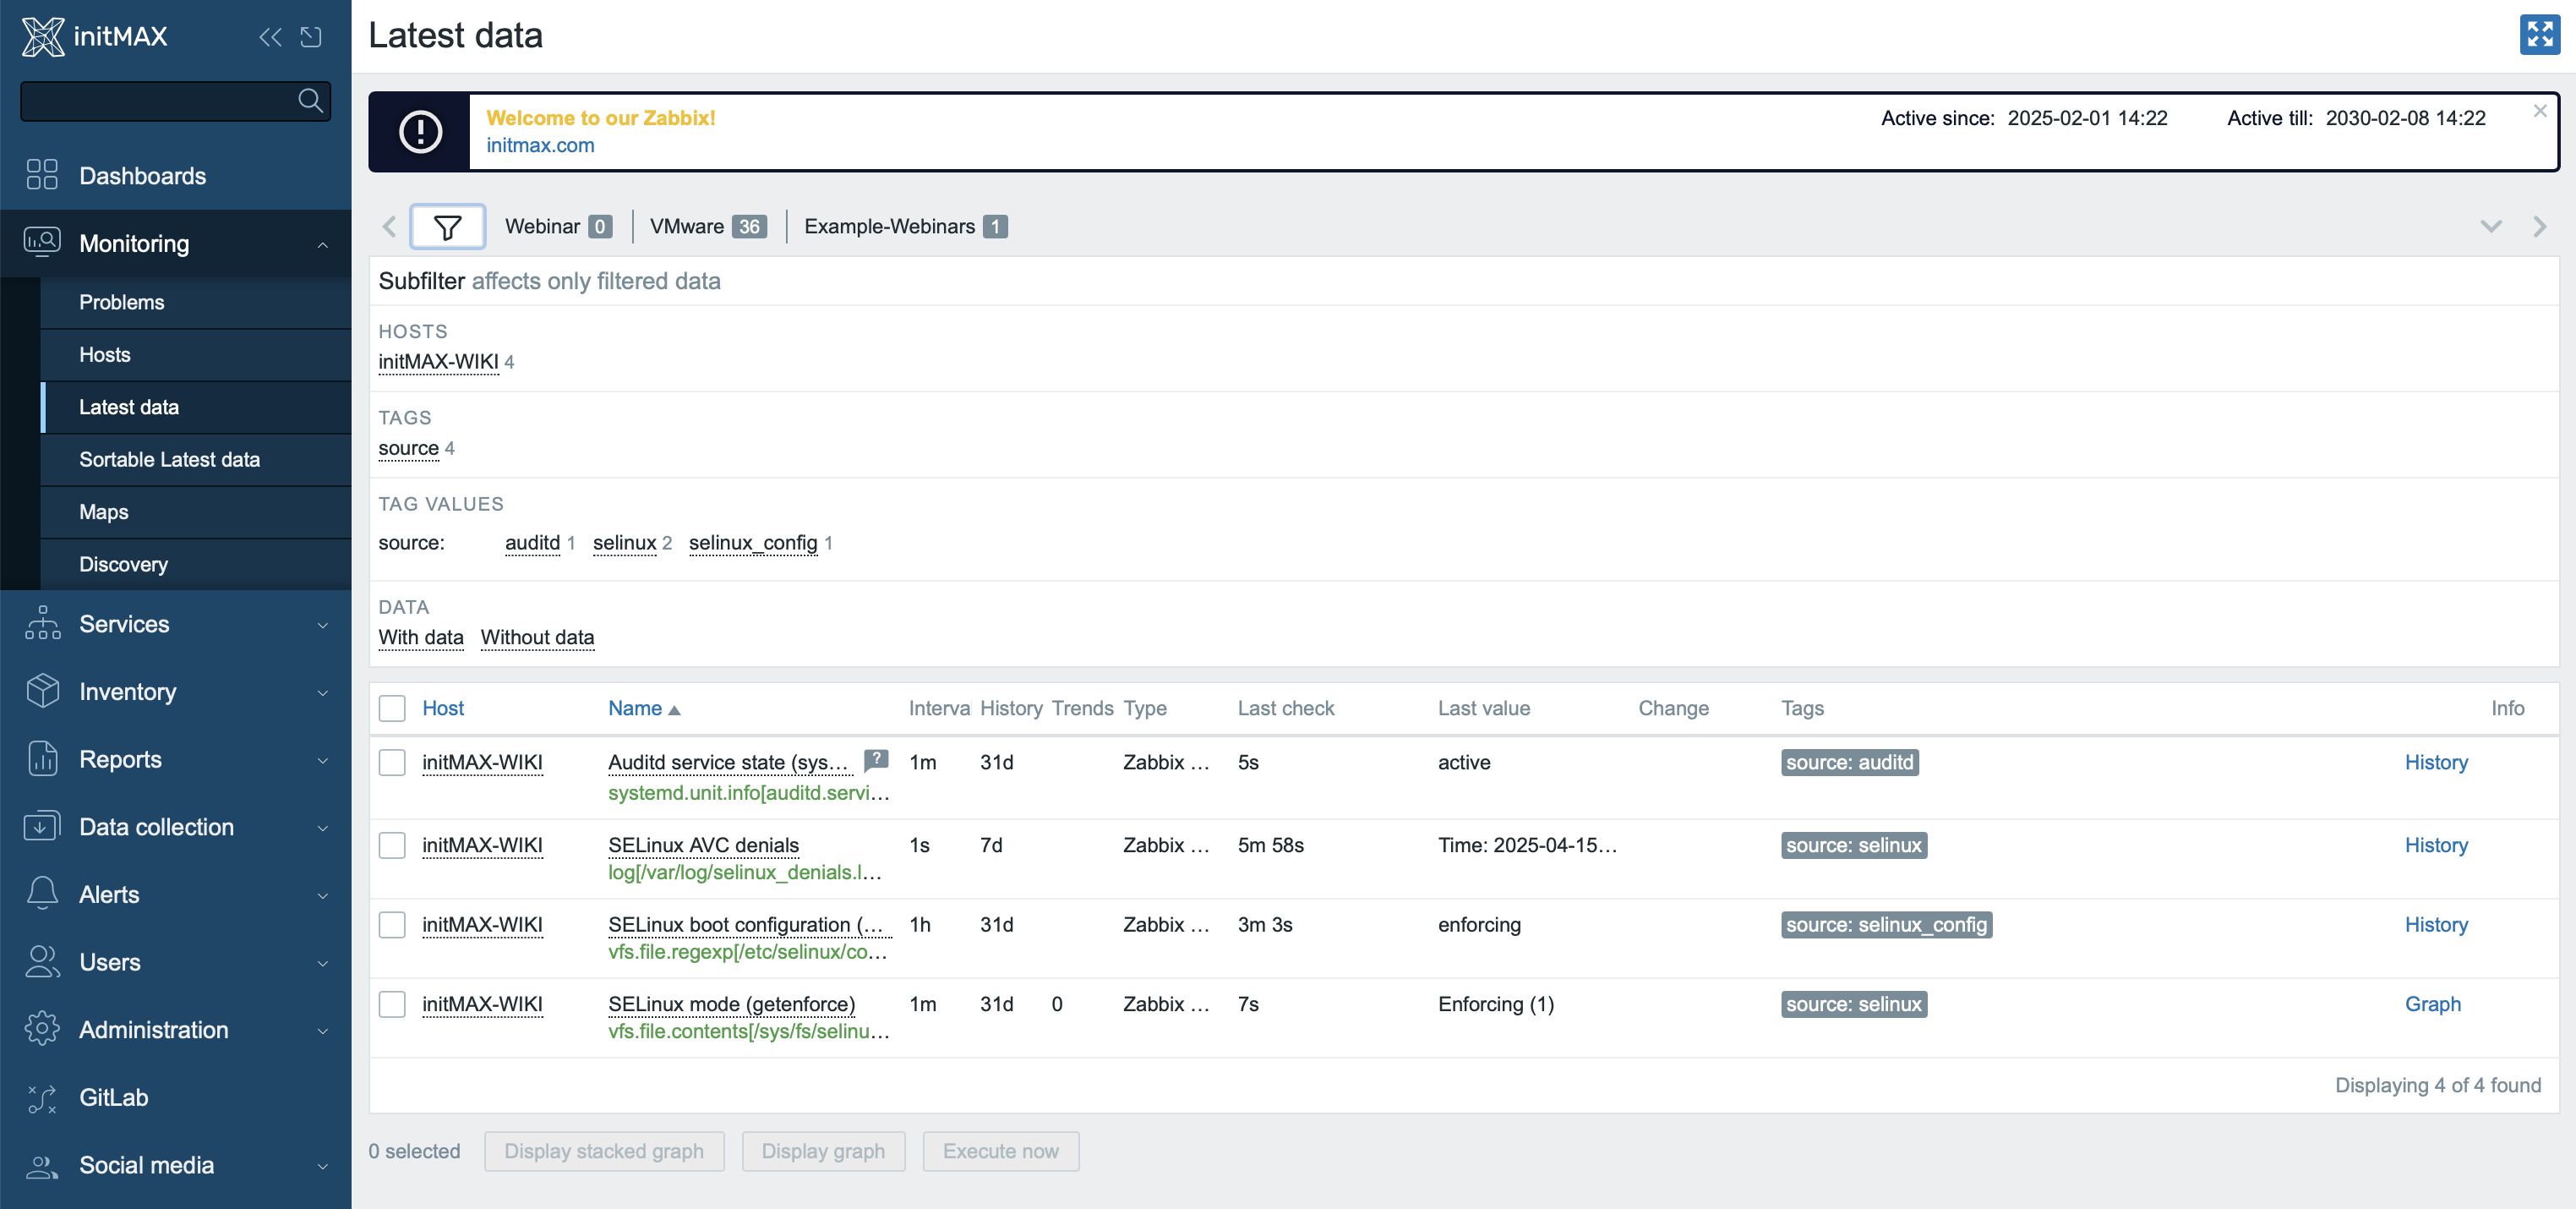Collapse sidebar with double chevron icon
This screenshot has width=2576, height=1209.
coord(270,37)
